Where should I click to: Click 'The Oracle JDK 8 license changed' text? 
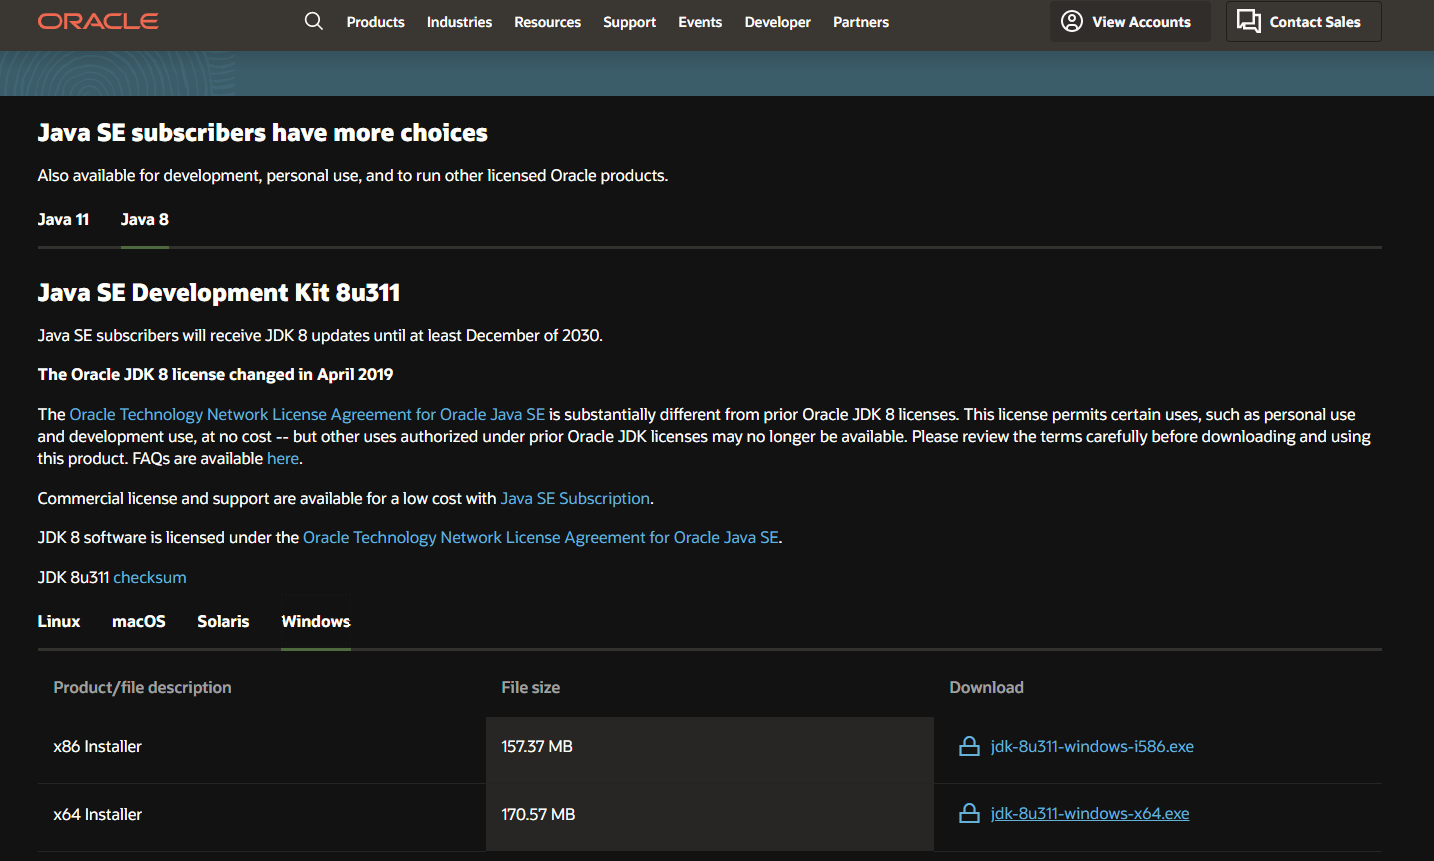point(216,374)
